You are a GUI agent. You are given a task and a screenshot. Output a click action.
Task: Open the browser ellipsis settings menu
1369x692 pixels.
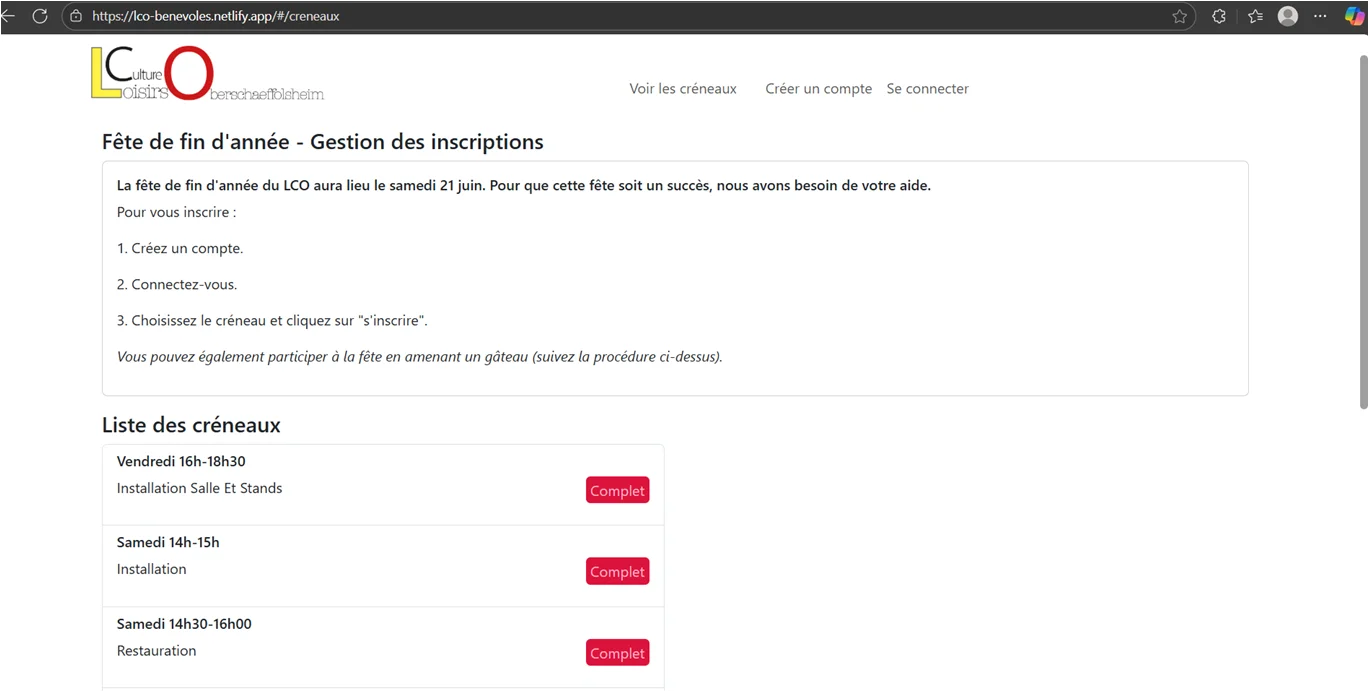pos(1319,16)
